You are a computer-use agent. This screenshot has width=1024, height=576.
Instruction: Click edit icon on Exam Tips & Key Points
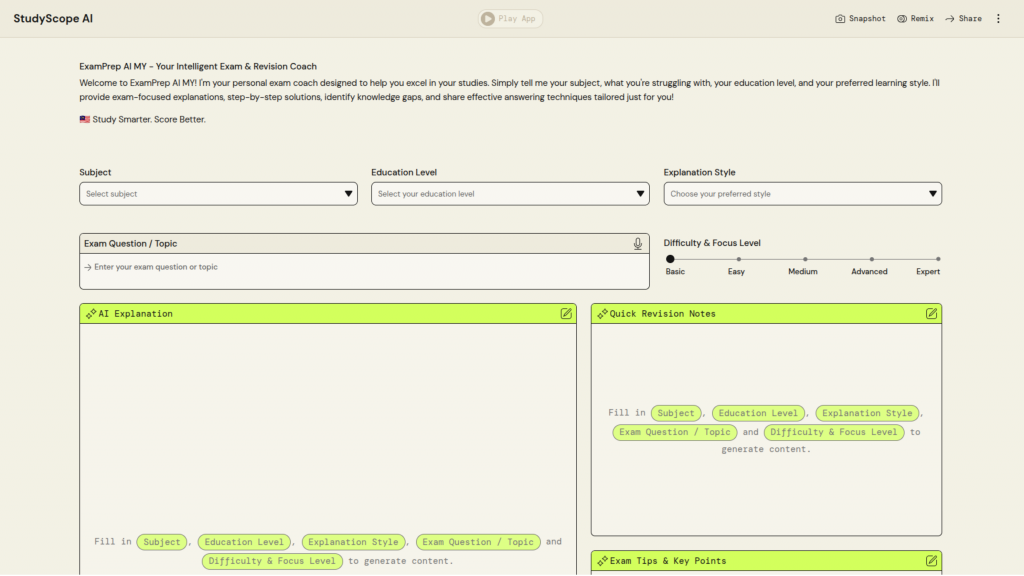931,561
